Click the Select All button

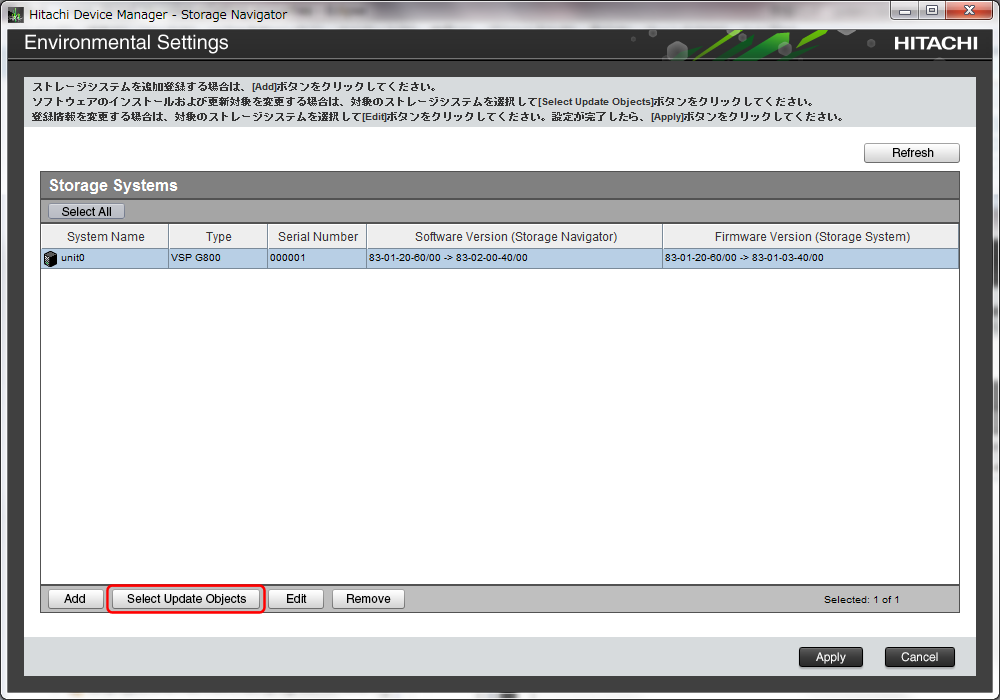[x=86, y=212]
